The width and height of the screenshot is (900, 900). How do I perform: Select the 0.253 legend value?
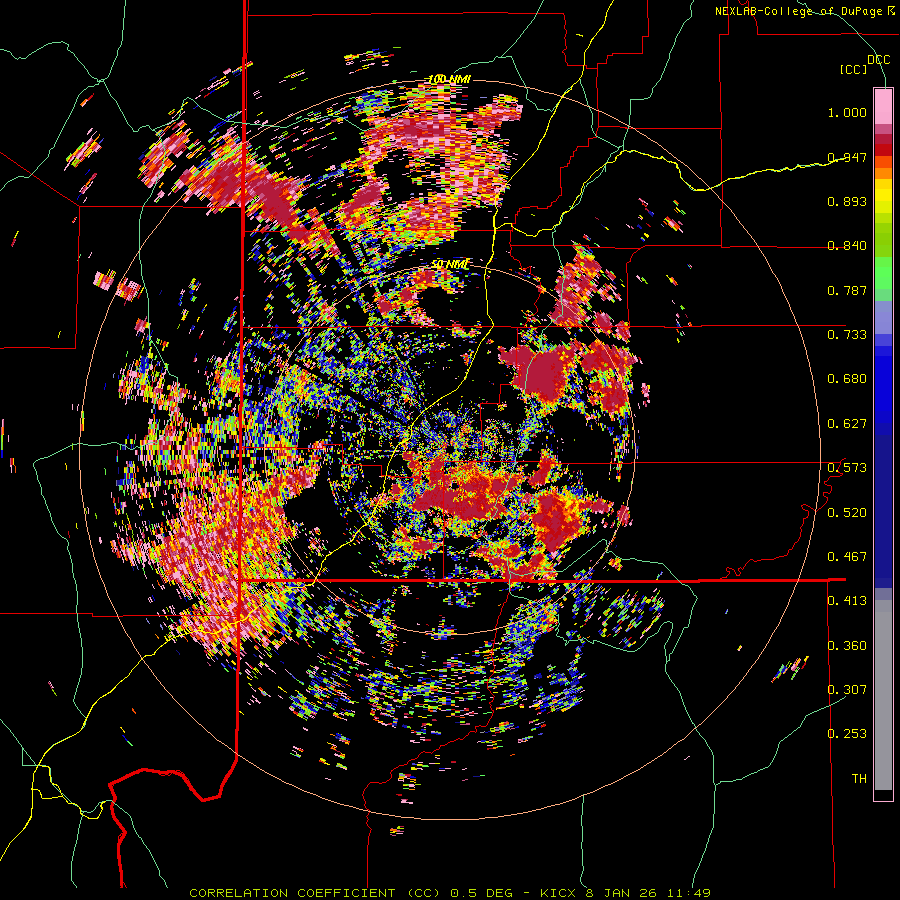pos(847,734)
